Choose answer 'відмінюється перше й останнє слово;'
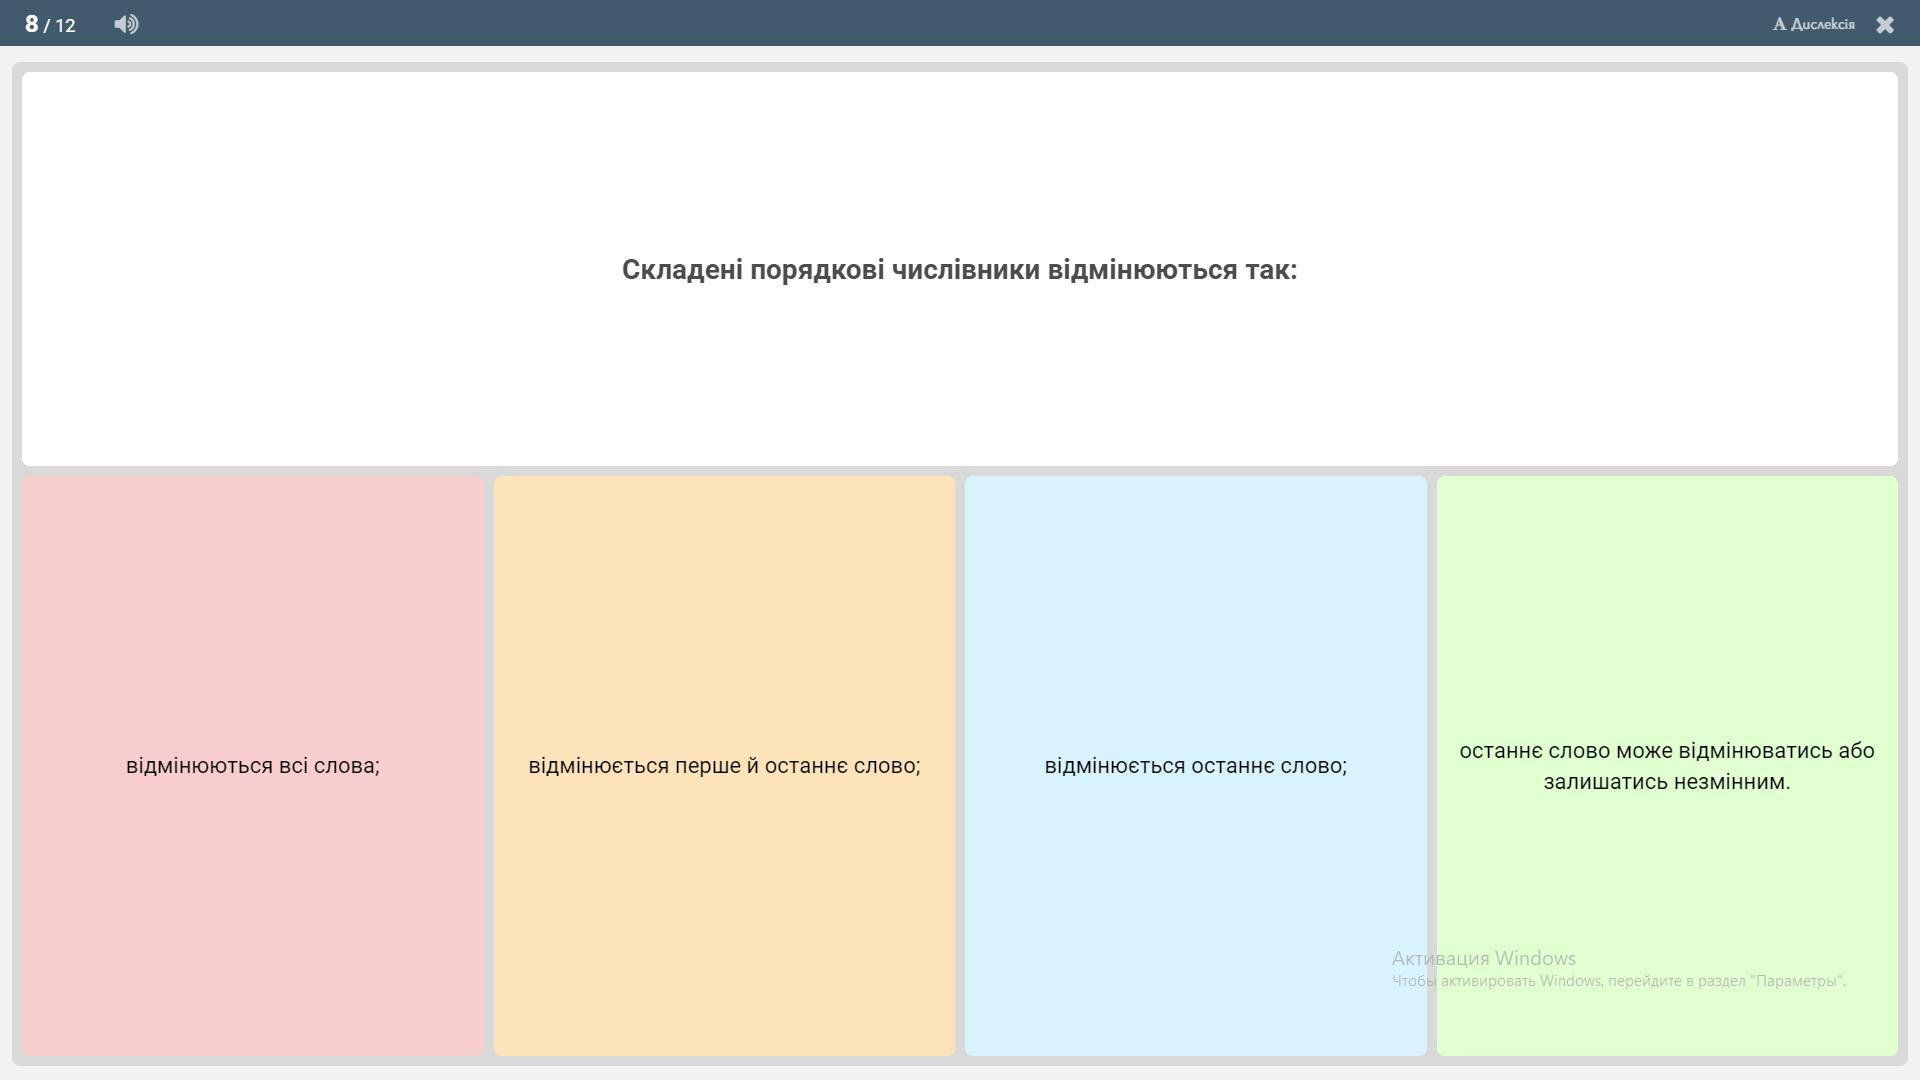The height and width of the screenshot is (1080, 1920). click(724, 765)
